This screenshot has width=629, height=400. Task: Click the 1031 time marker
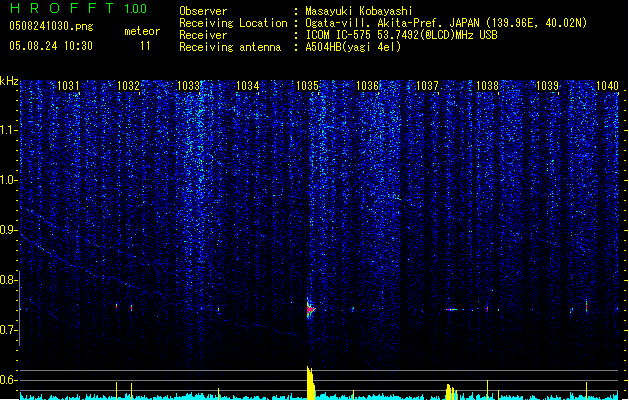point(68,86)
